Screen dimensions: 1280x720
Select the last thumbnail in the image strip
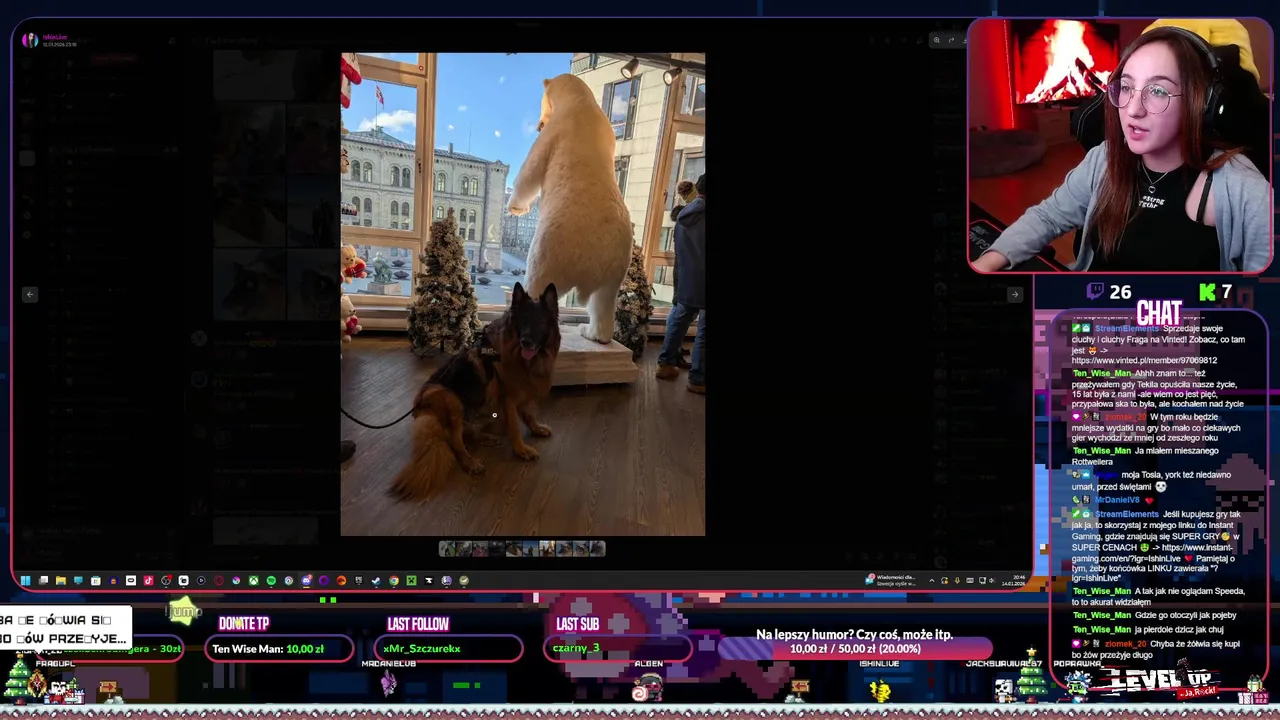coord(598,548)
